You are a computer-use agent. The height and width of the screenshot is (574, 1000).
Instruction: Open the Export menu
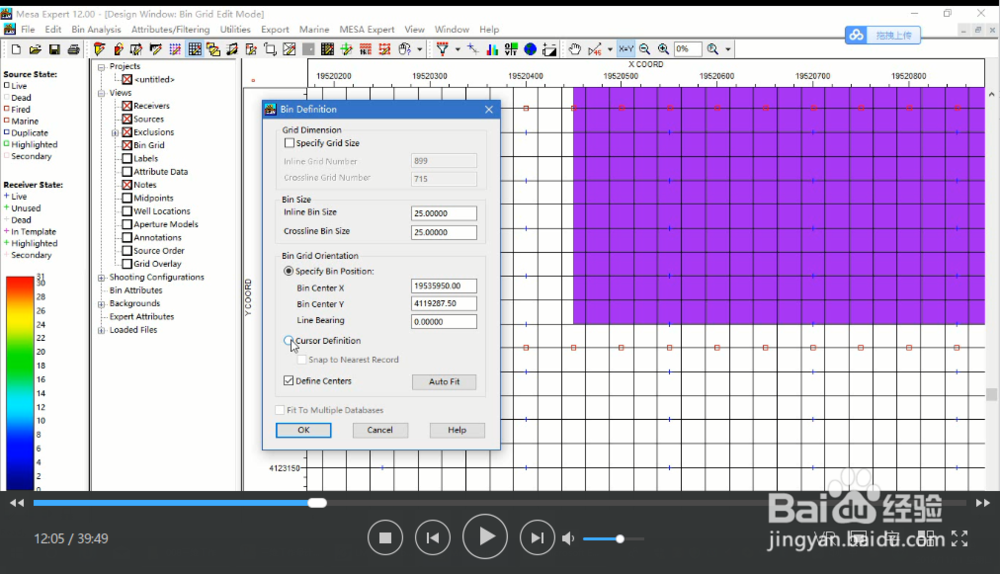[275, 29]
